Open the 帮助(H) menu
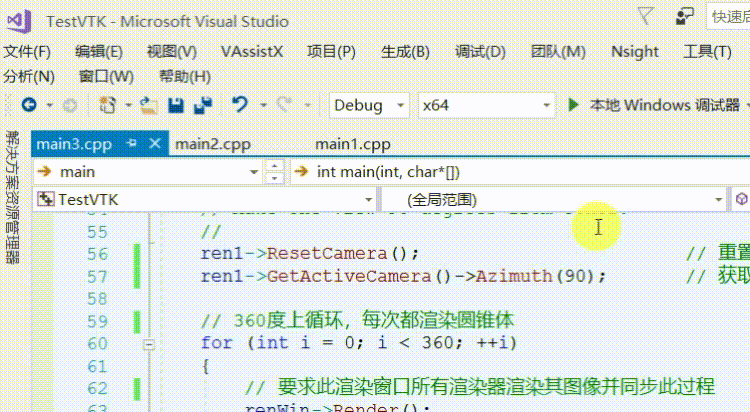 pyautogui.click(x=185, y=77)
